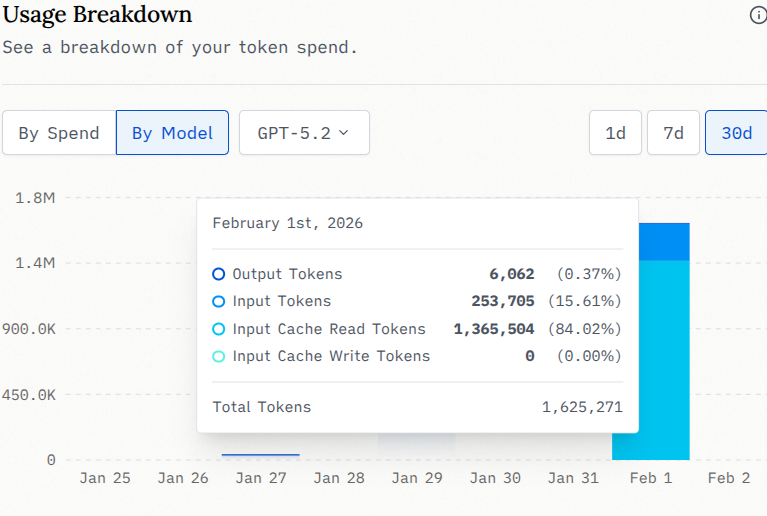Select the 30d time range
The height and width of the screenshot is (516, 767).
(x=736, y=133)
